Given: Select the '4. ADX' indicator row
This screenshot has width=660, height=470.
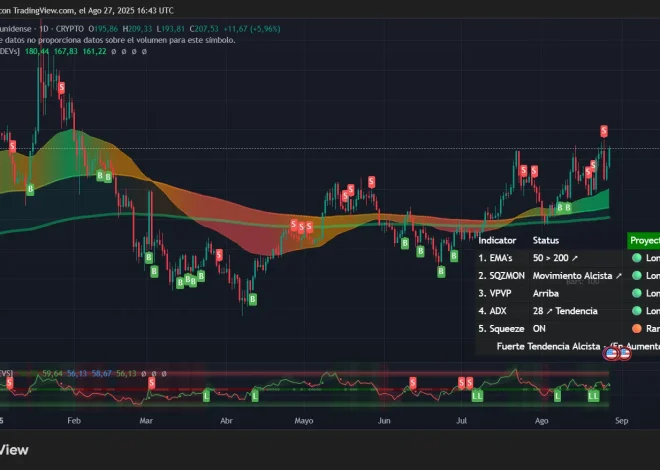Looking at the screenshot, I should pyautogui.click(x=497, y=311).
